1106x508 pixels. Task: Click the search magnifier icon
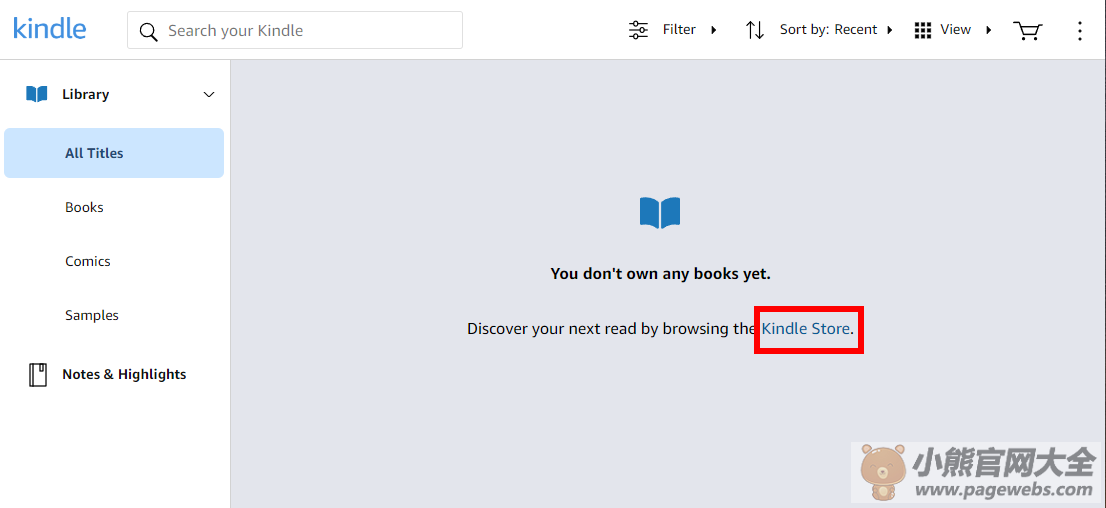click(x=148, y=32)
